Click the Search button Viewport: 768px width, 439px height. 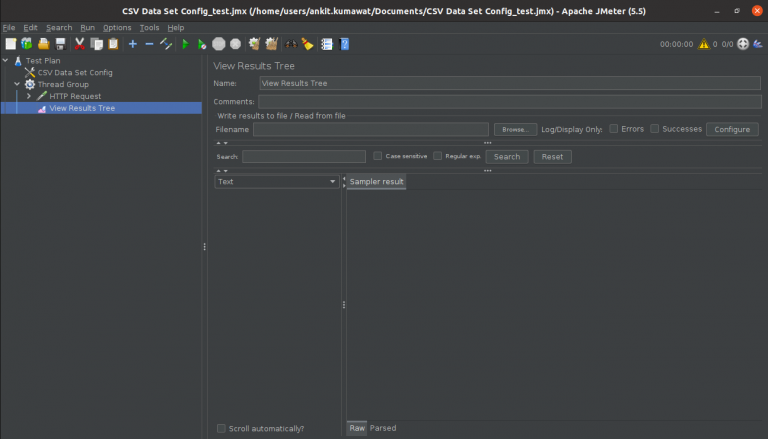pos(507,157)
